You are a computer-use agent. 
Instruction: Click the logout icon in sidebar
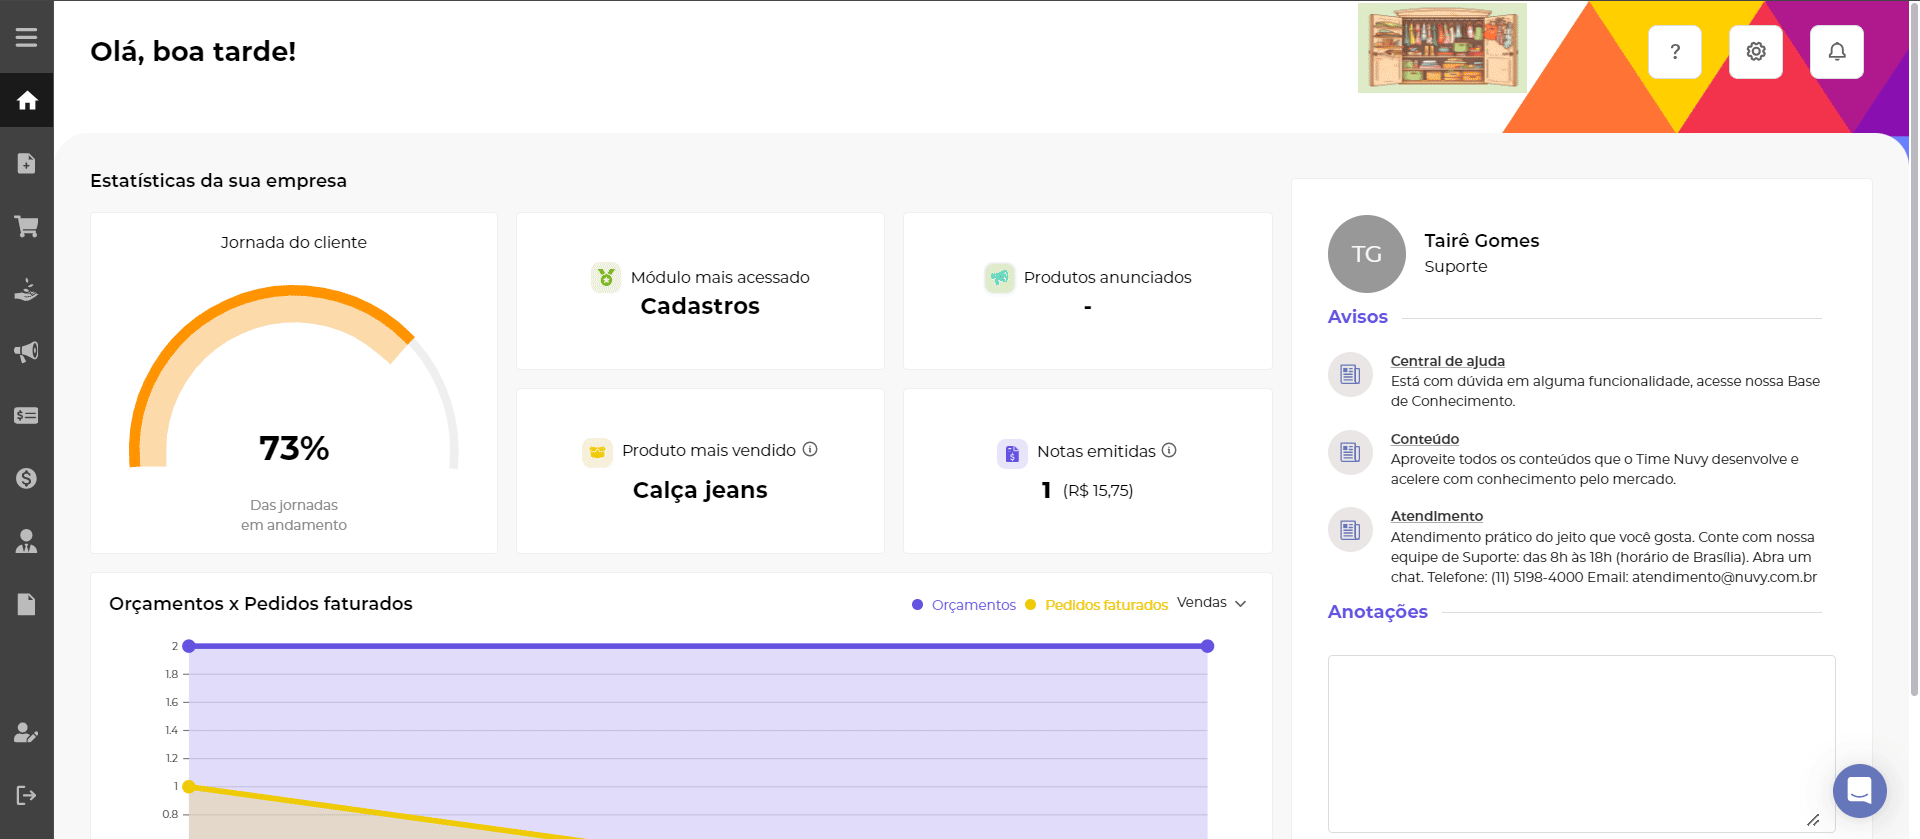27,795
